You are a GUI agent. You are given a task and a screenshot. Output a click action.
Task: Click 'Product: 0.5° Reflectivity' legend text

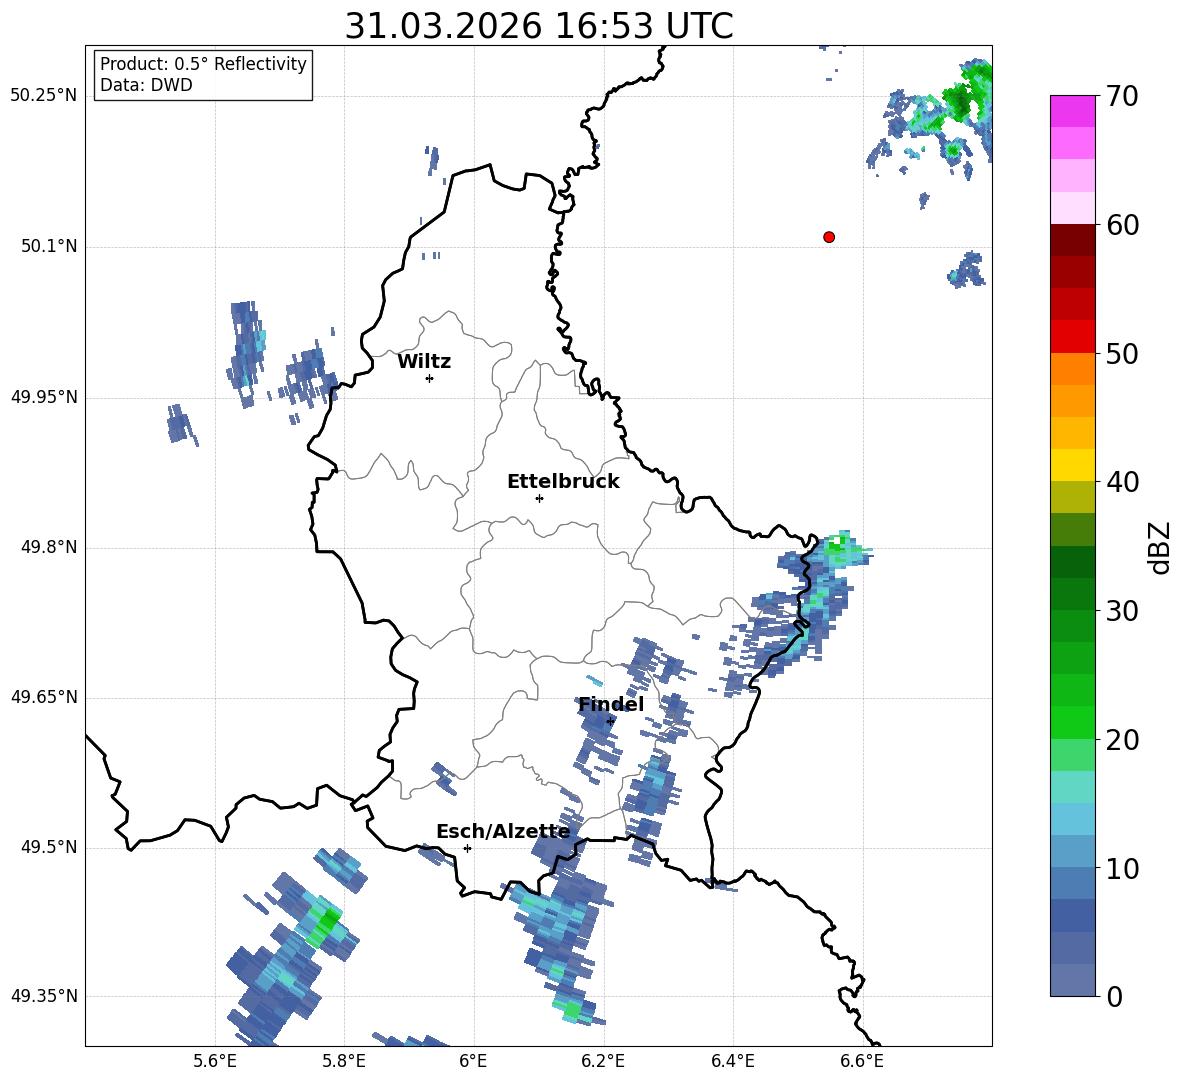[203, 63]
